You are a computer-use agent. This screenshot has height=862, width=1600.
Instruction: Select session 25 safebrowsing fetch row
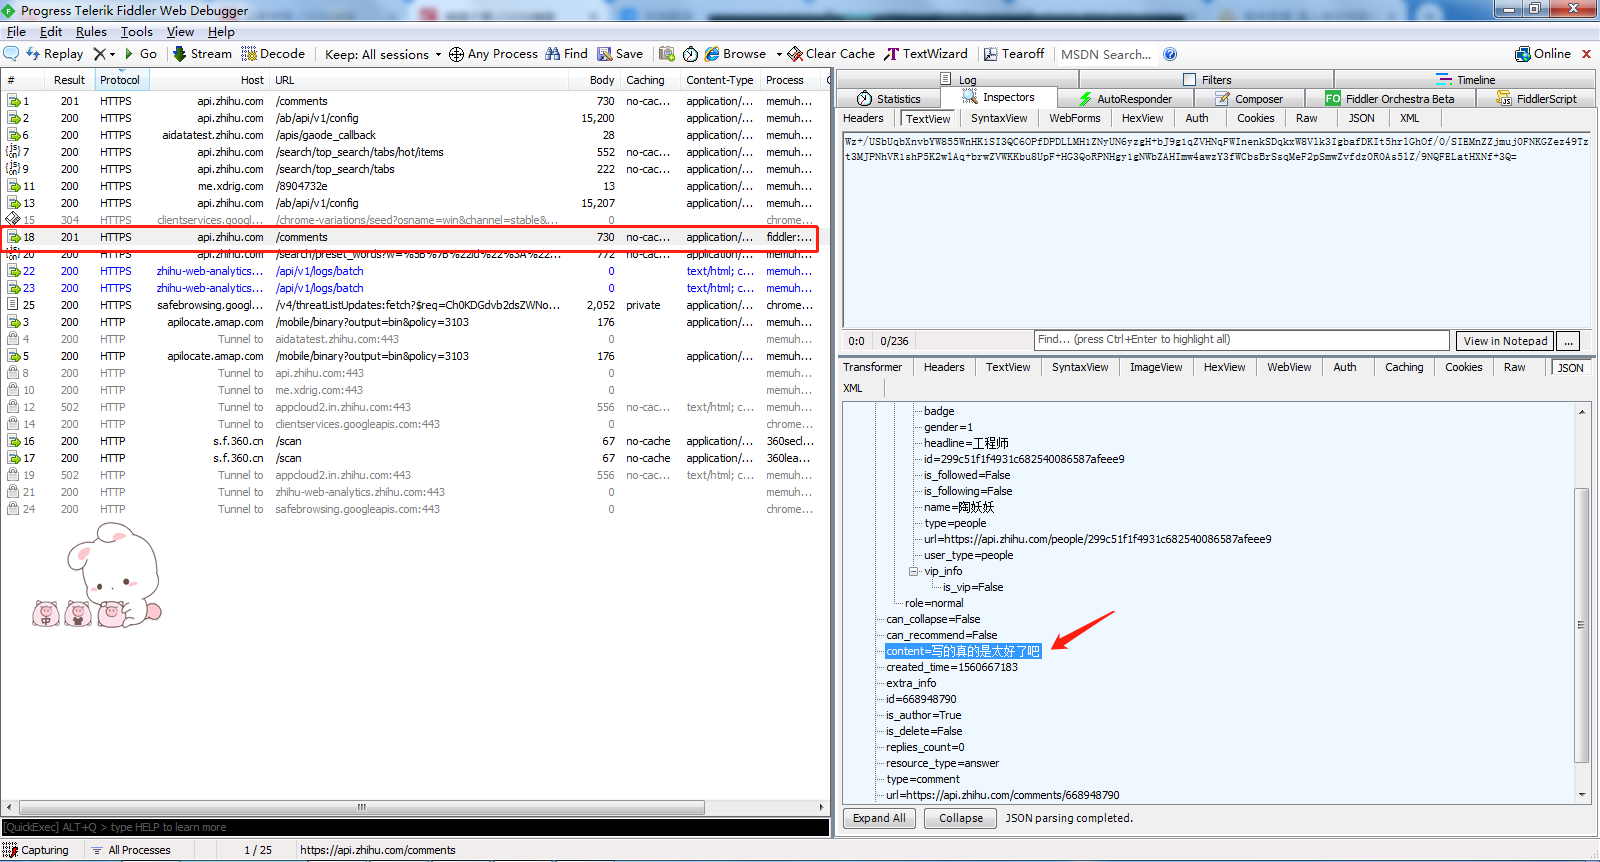[x=410, y=305]
